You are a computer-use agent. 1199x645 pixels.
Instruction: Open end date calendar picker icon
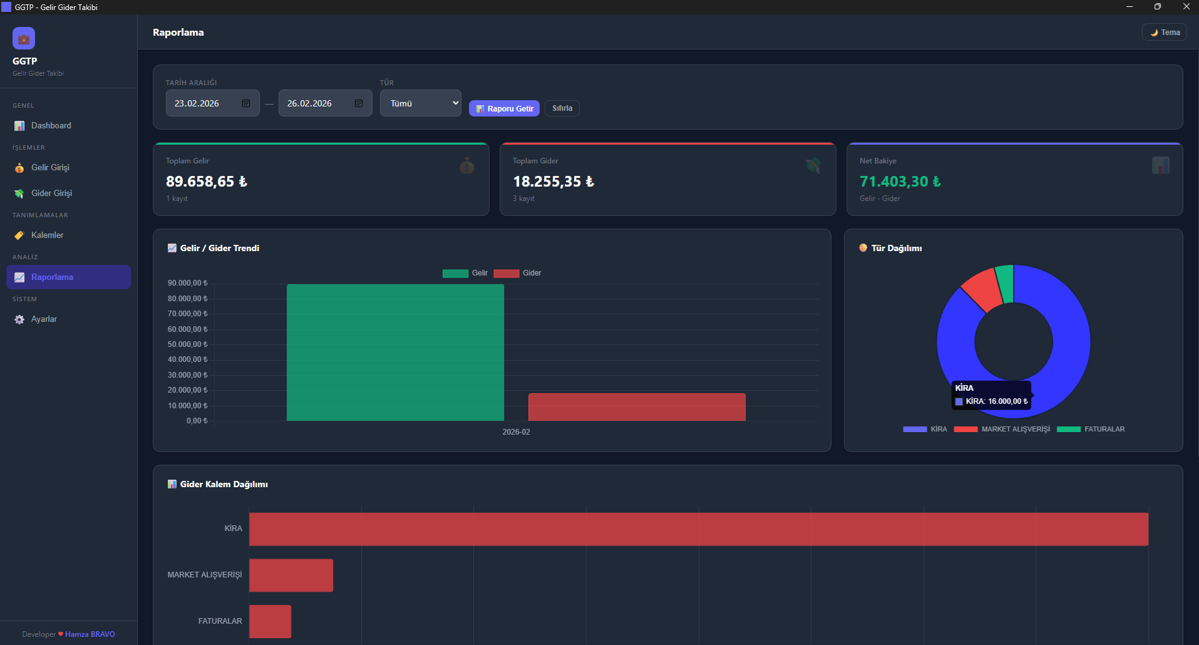tap(359, 104)
